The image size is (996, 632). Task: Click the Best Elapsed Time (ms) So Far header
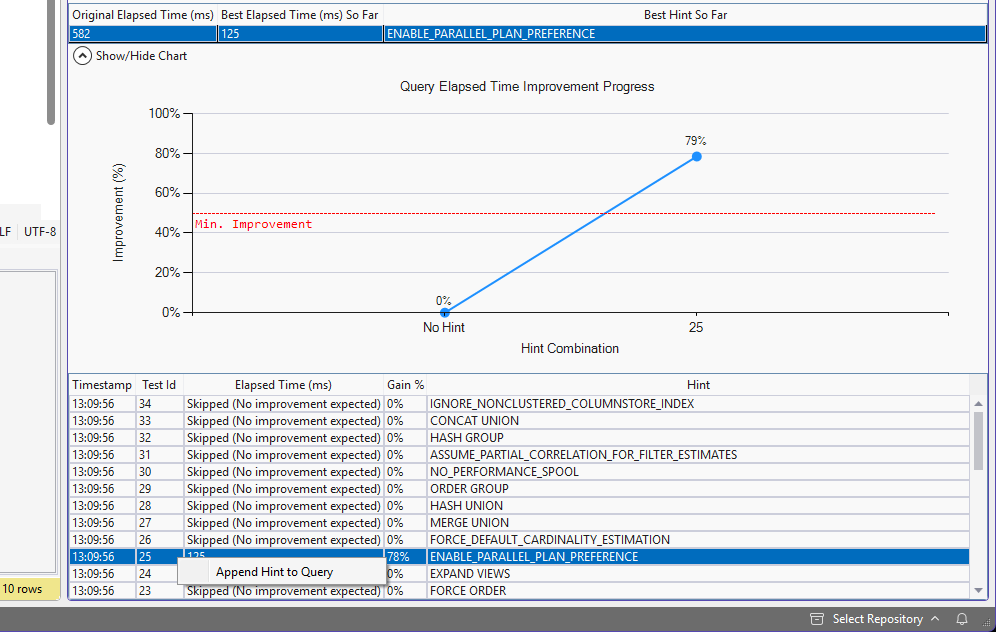pos(300,15)
